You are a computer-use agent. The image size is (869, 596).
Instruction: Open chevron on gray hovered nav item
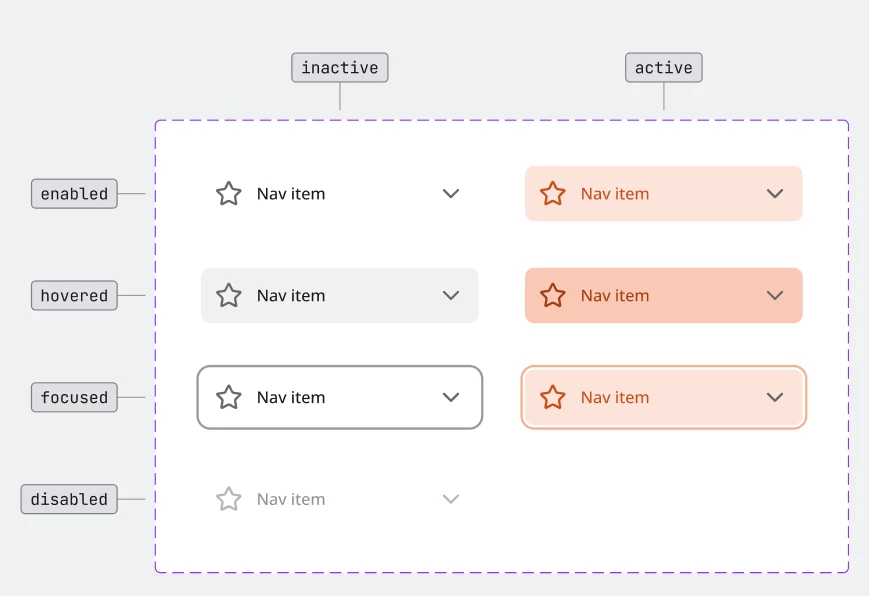pyautogui.click(x=451, y=296)
